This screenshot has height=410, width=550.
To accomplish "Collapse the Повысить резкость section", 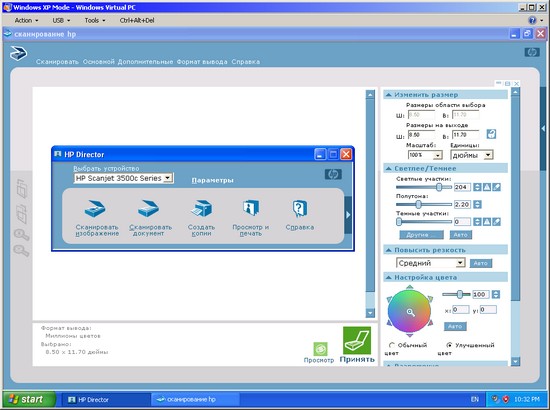I will [389, 250].
